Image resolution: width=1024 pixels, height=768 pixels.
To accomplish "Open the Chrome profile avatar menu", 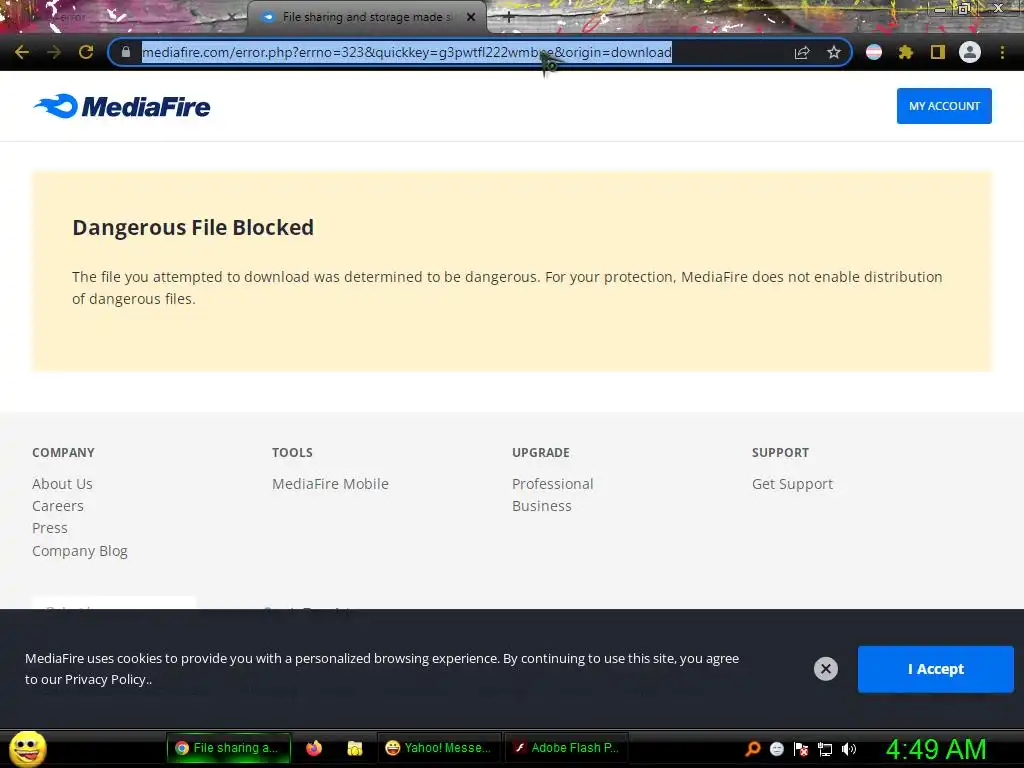I will pyautogui.click(x=970, y=52).
